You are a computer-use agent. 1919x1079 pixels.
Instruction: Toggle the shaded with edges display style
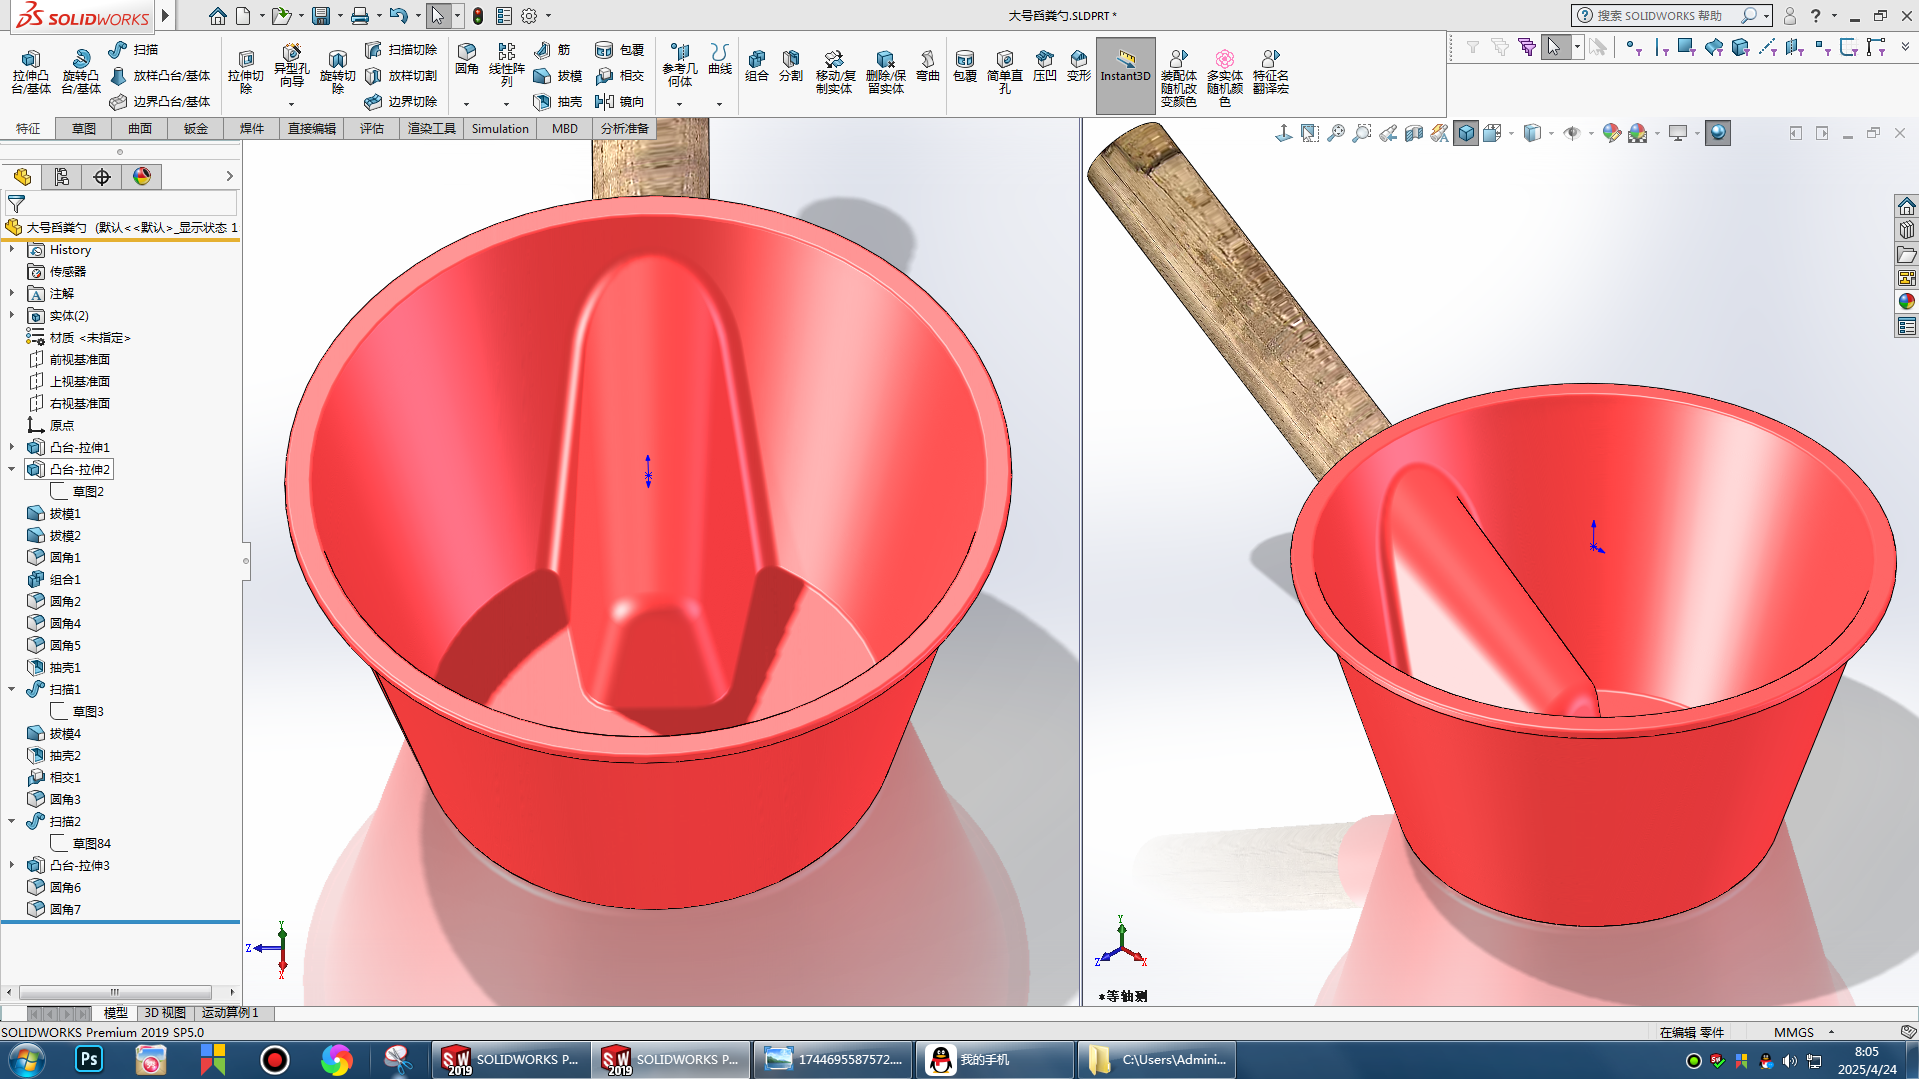coord(1465,133)
